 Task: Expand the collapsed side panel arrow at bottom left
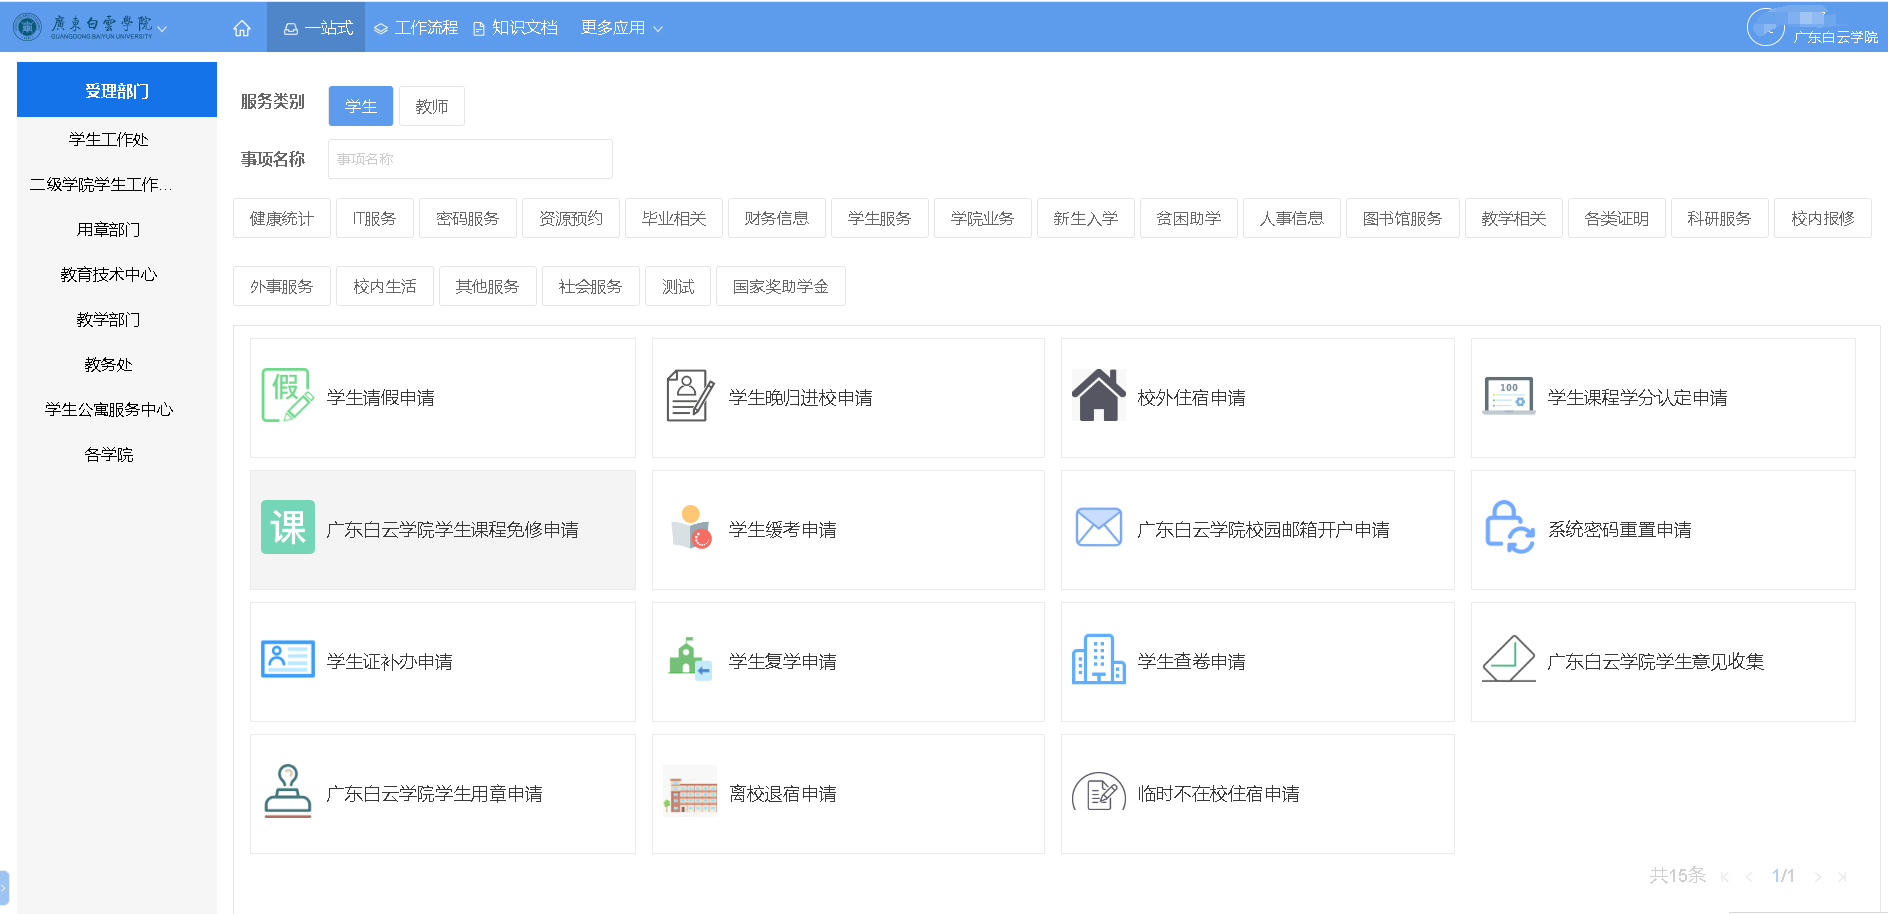pos(4,887)
